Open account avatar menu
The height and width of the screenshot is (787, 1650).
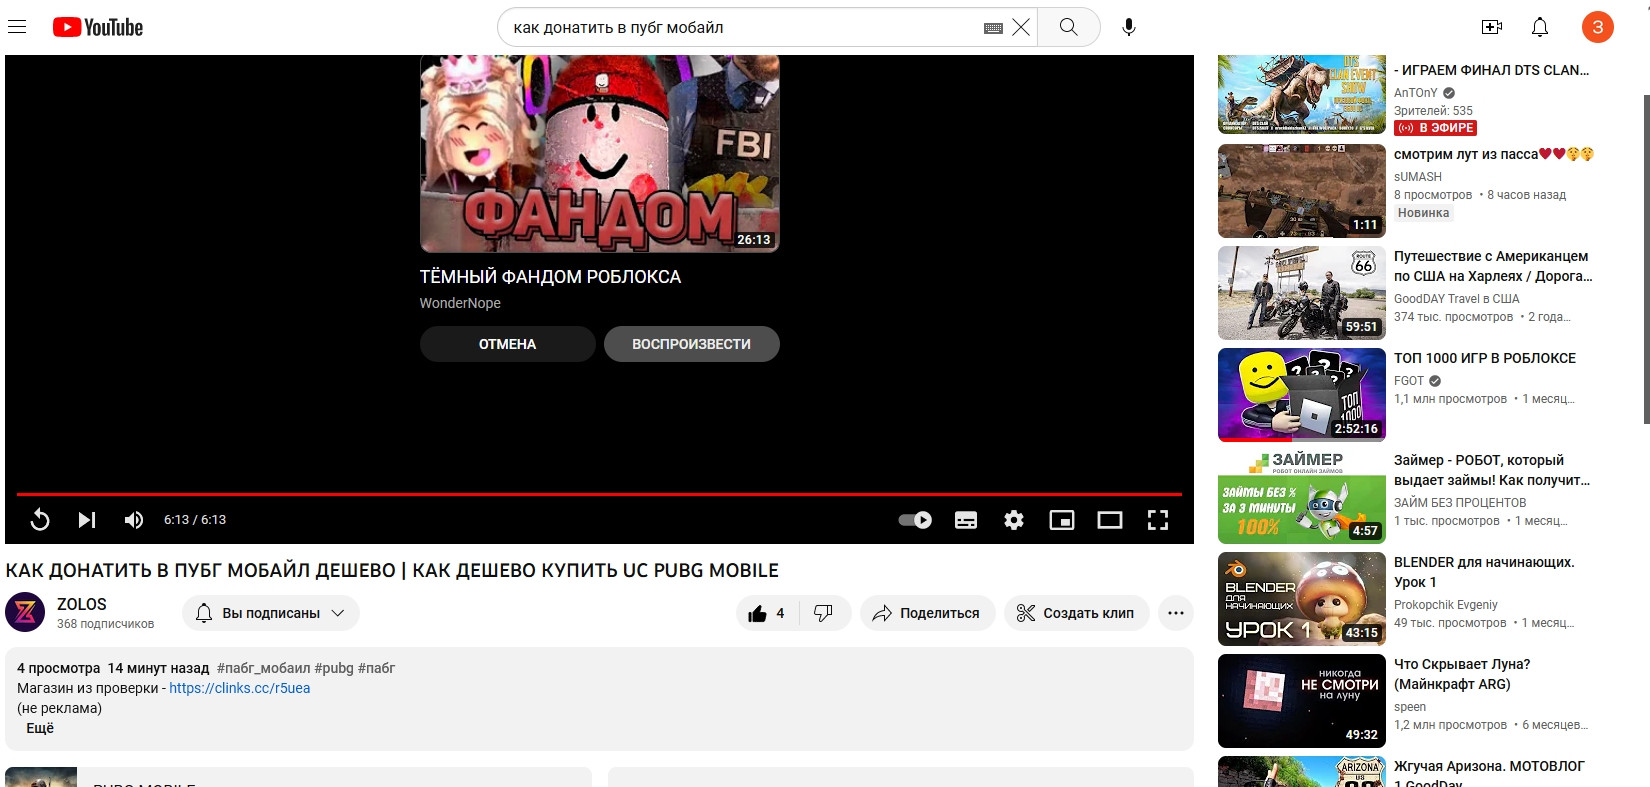(x=1597, y=27)
